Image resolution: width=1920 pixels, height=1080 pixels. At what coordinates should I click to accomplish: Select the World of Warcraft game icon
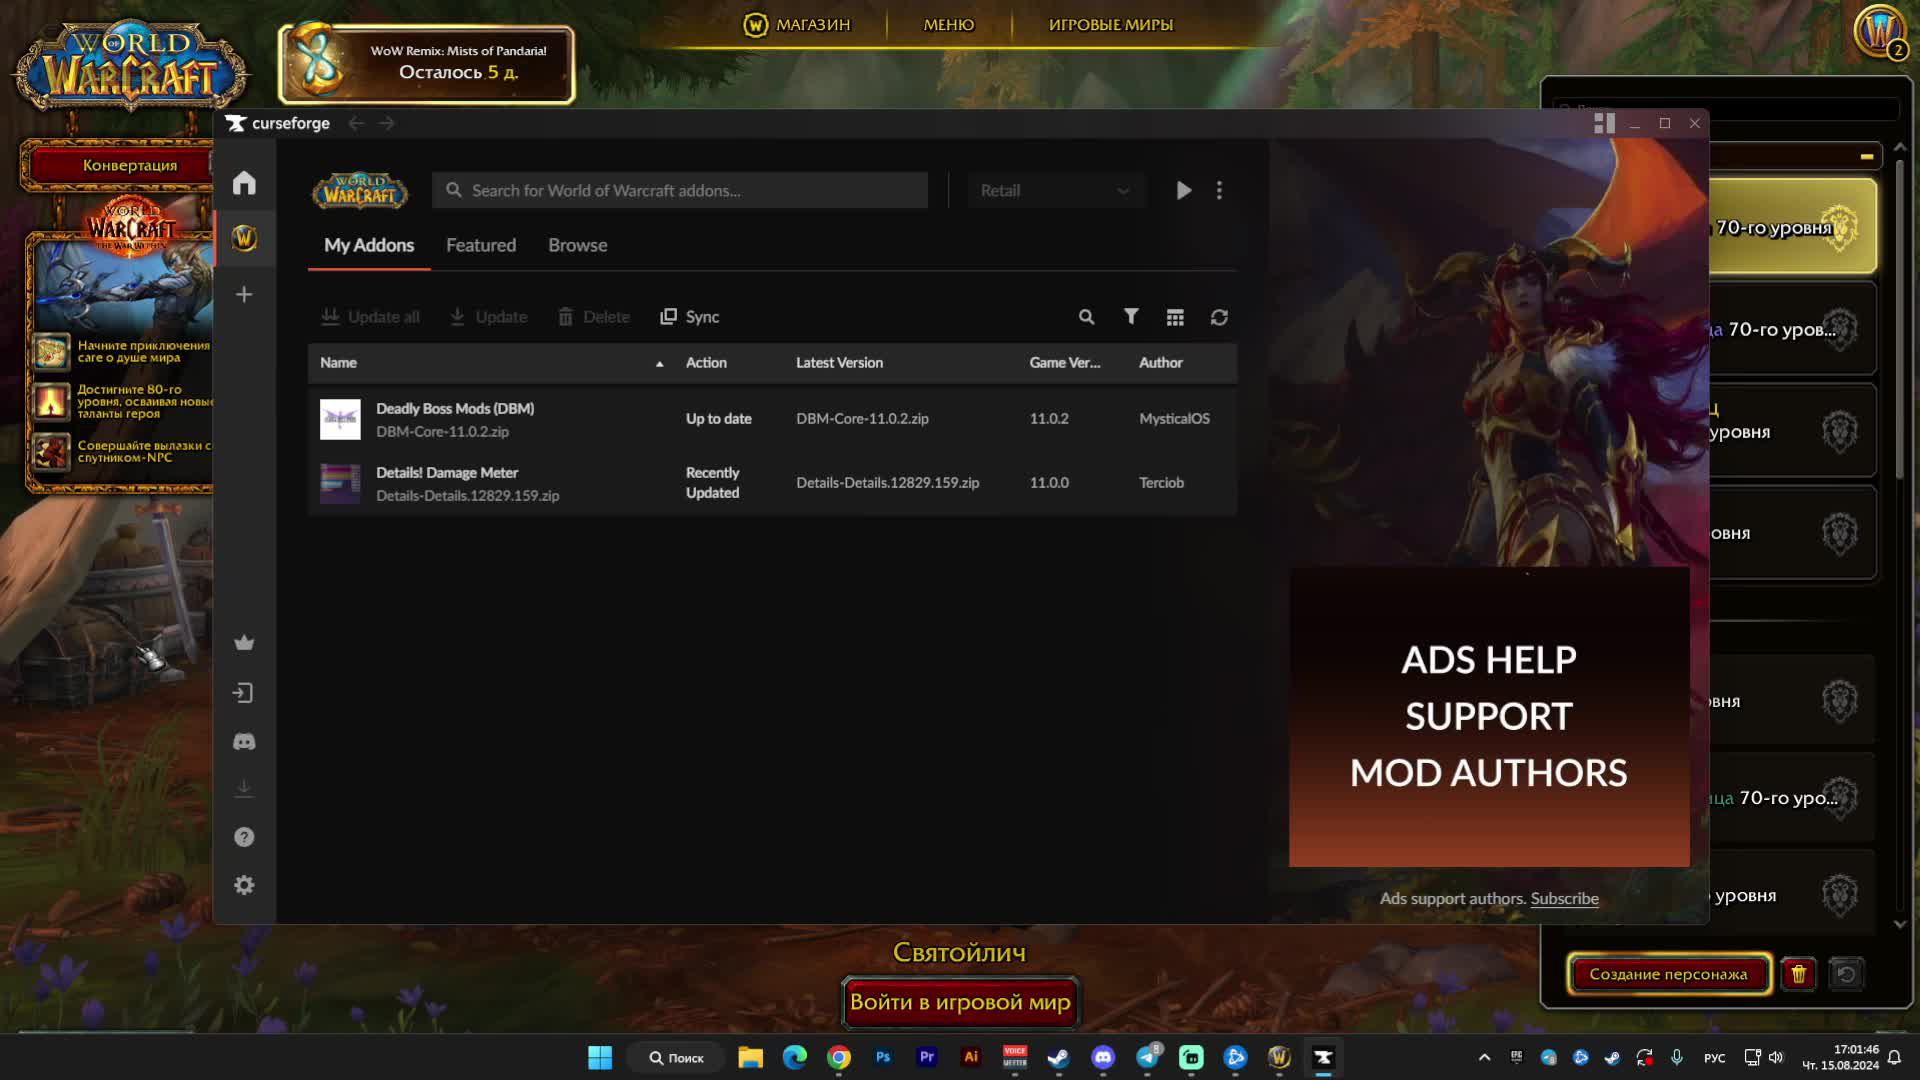[x=244, y=238]
